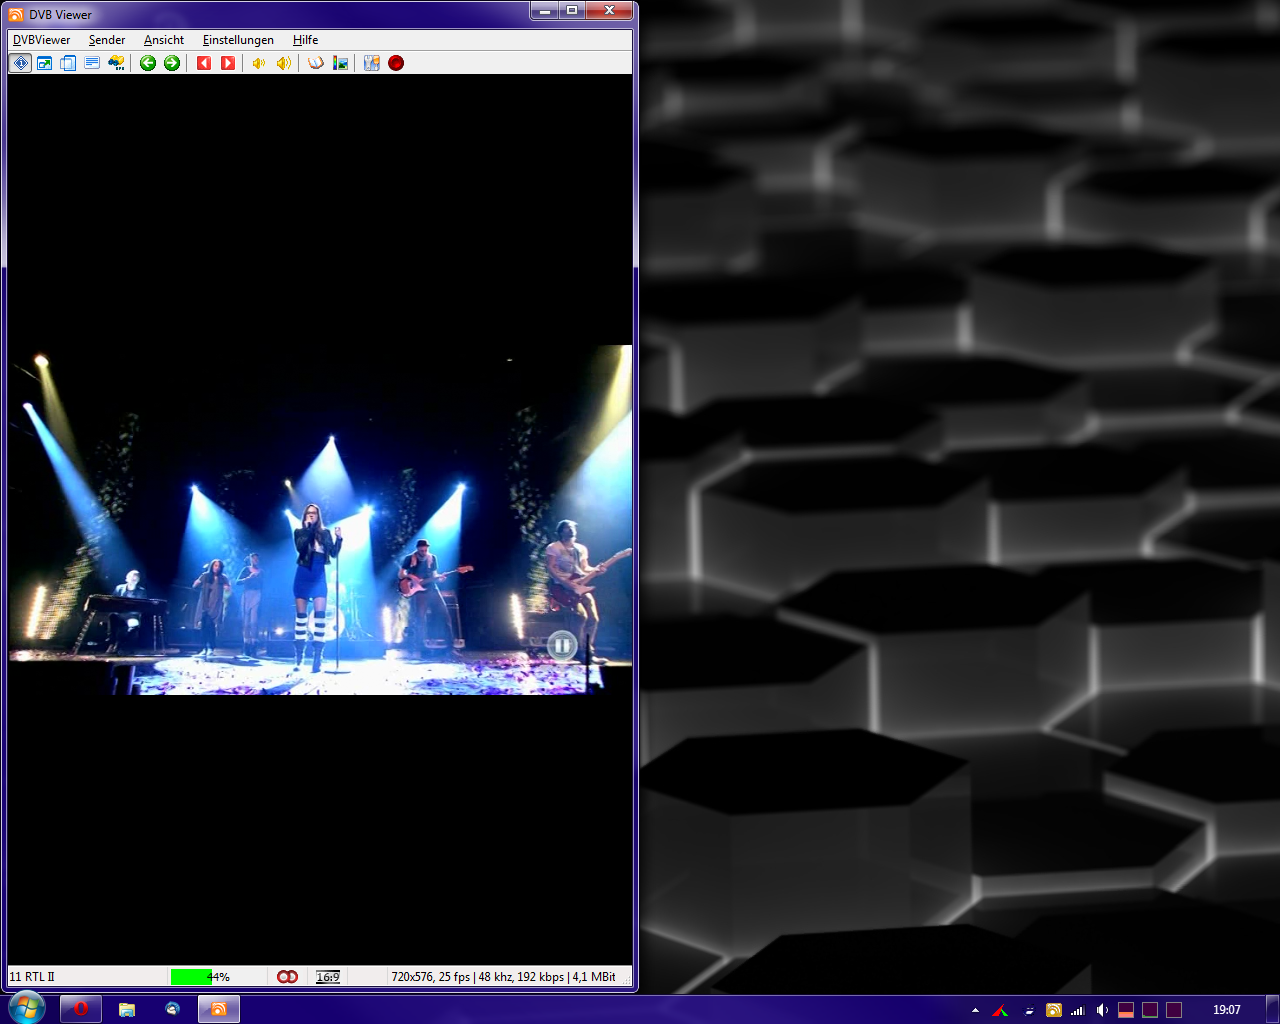Start recording with red record button
Viewport: 1280px width, 1024px height.
coord(396,63)
